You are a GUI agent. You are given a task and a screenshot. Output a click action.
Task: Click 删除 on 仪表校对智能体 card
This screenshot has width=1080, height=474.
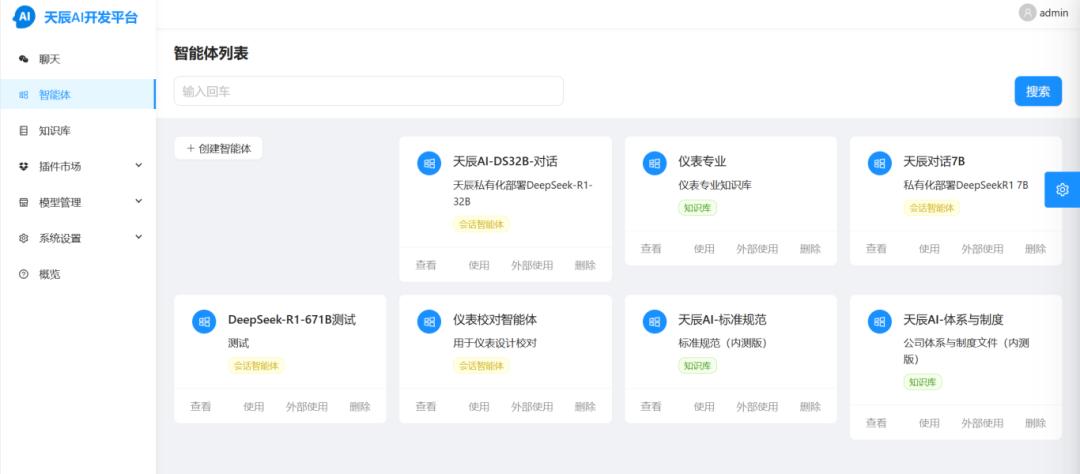pos(585,406)
